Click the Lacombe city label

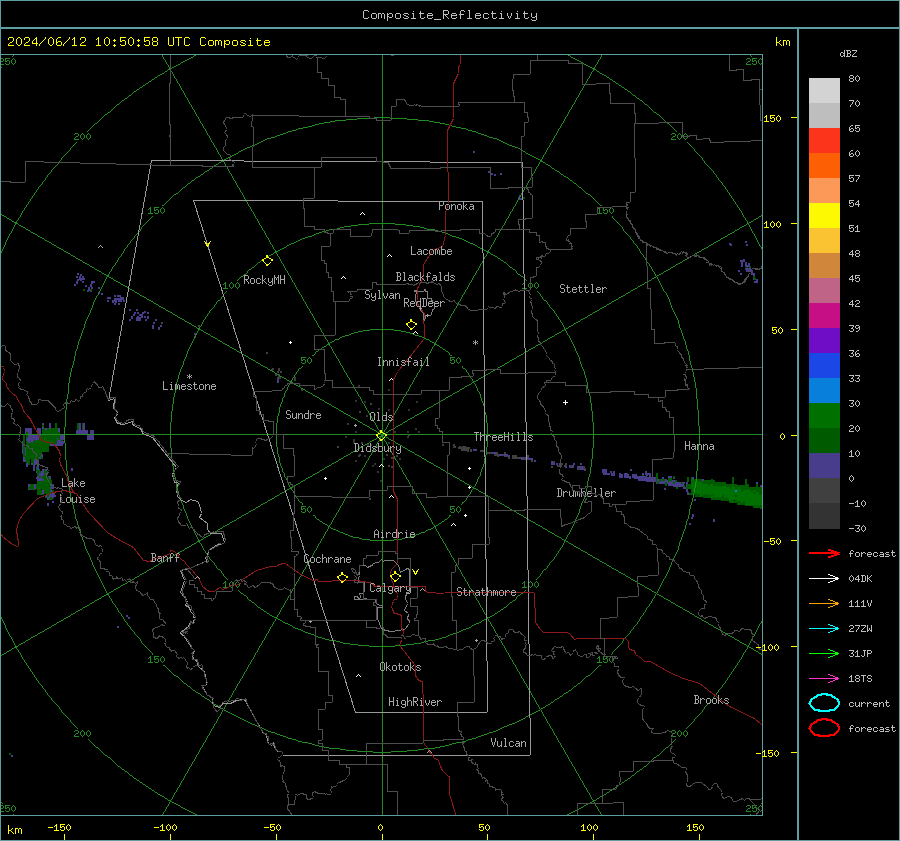tap(431, 251)
